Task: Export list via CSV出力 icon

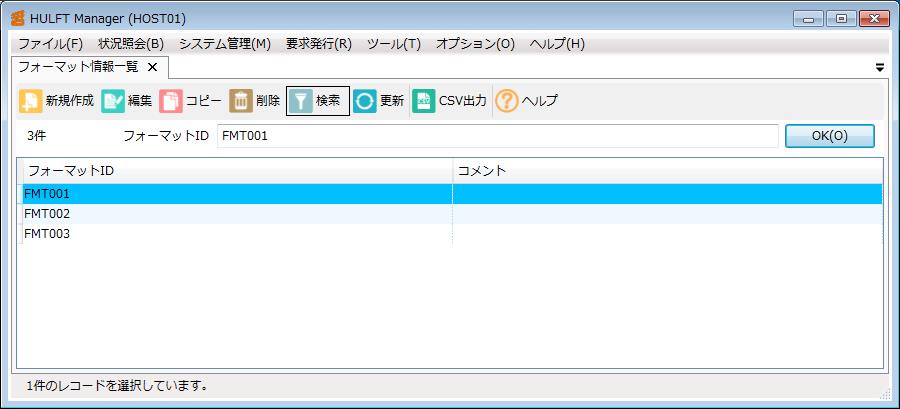Action: (424, 101)
